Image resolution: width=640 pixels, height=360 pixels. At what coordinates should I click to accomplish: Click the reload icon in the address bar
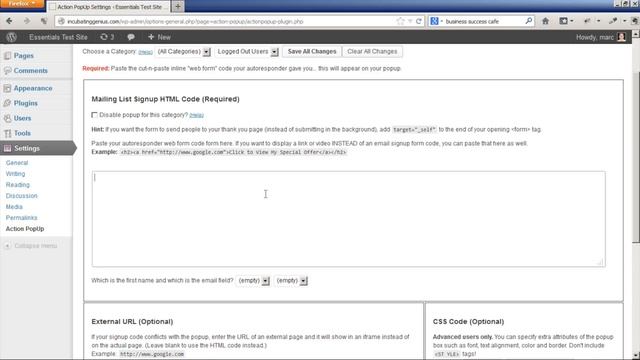coord(419,21)
